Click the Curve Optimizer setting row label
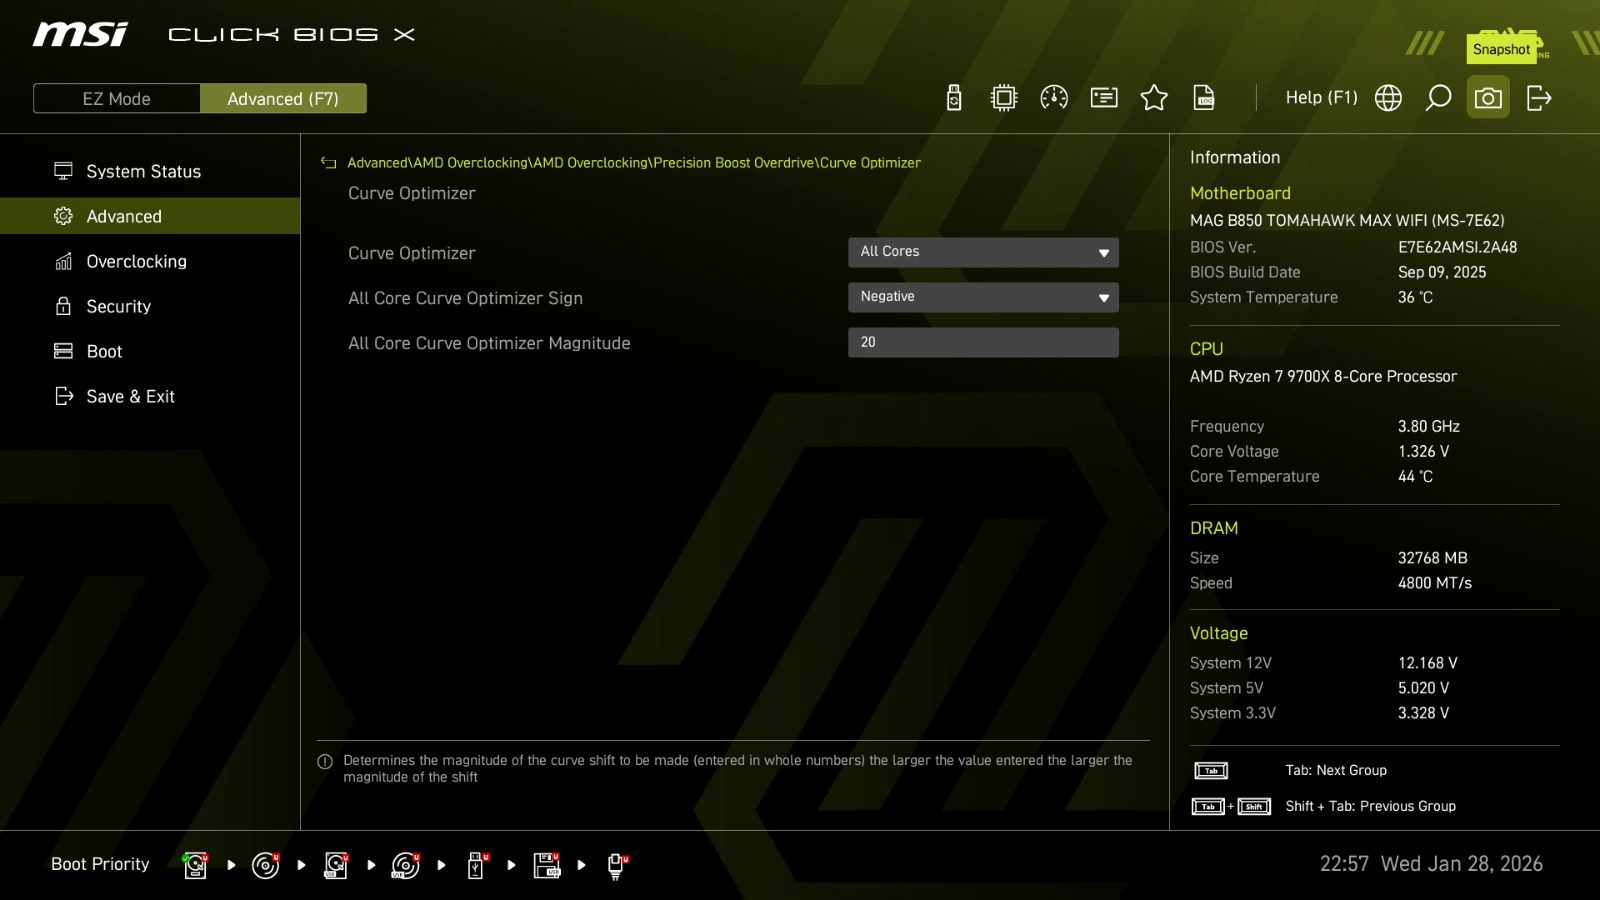The width and height of the screenshot is (1600, 900). [411, 253]
